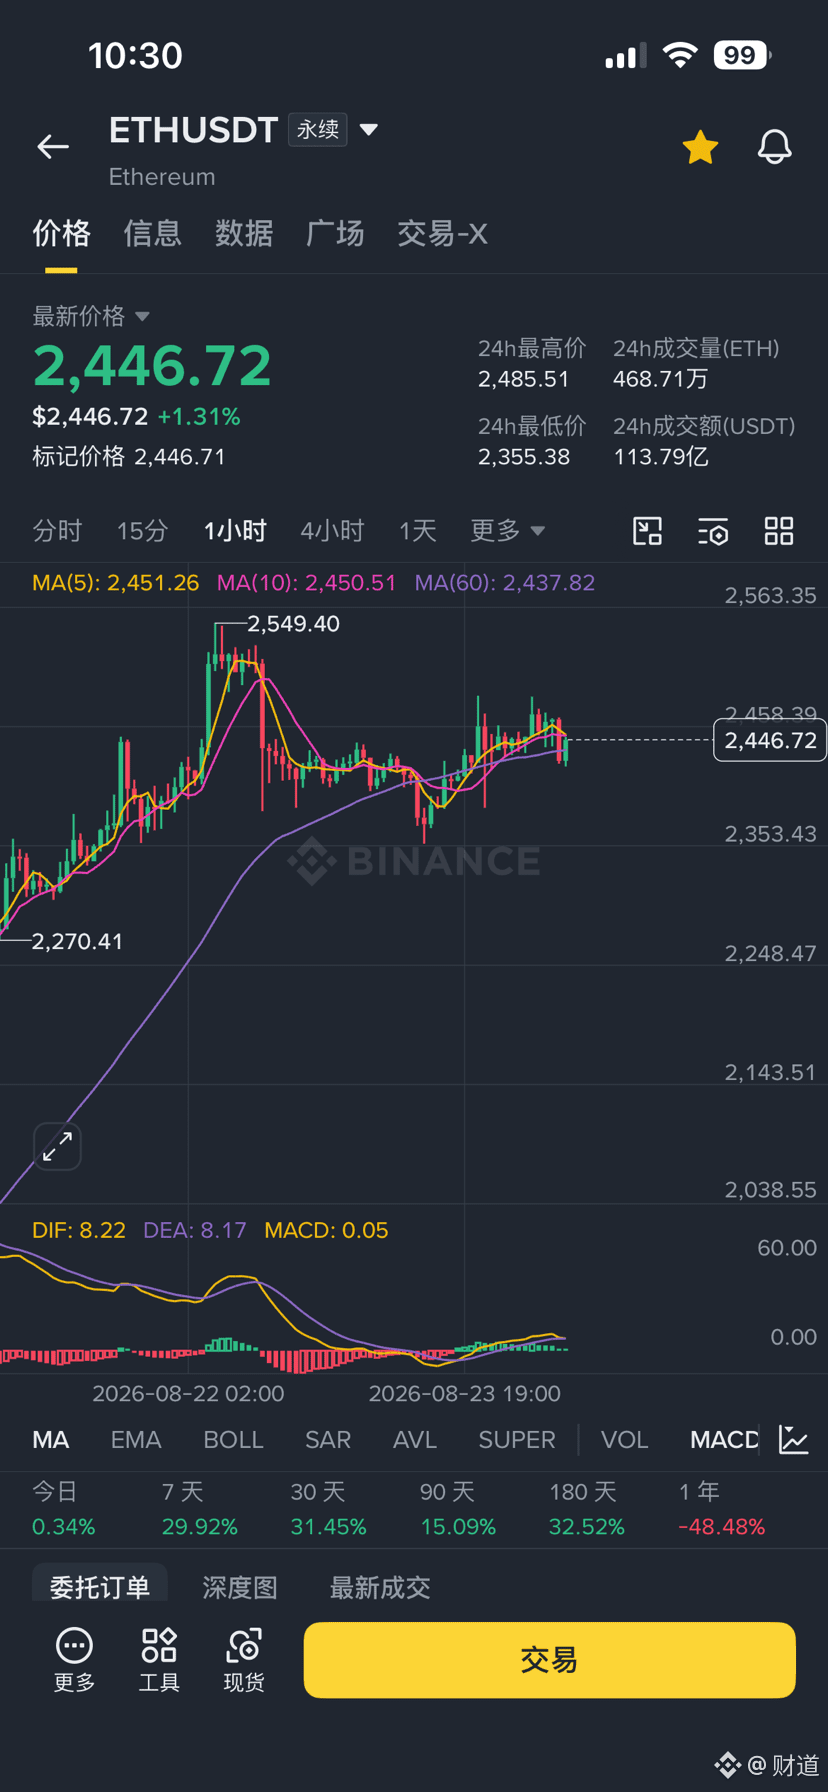Image resolution: width=828 pixels, height=1792 pixels.
Task: Switch to the 最新成交 tab
Action: click(x=380, y=1587)
